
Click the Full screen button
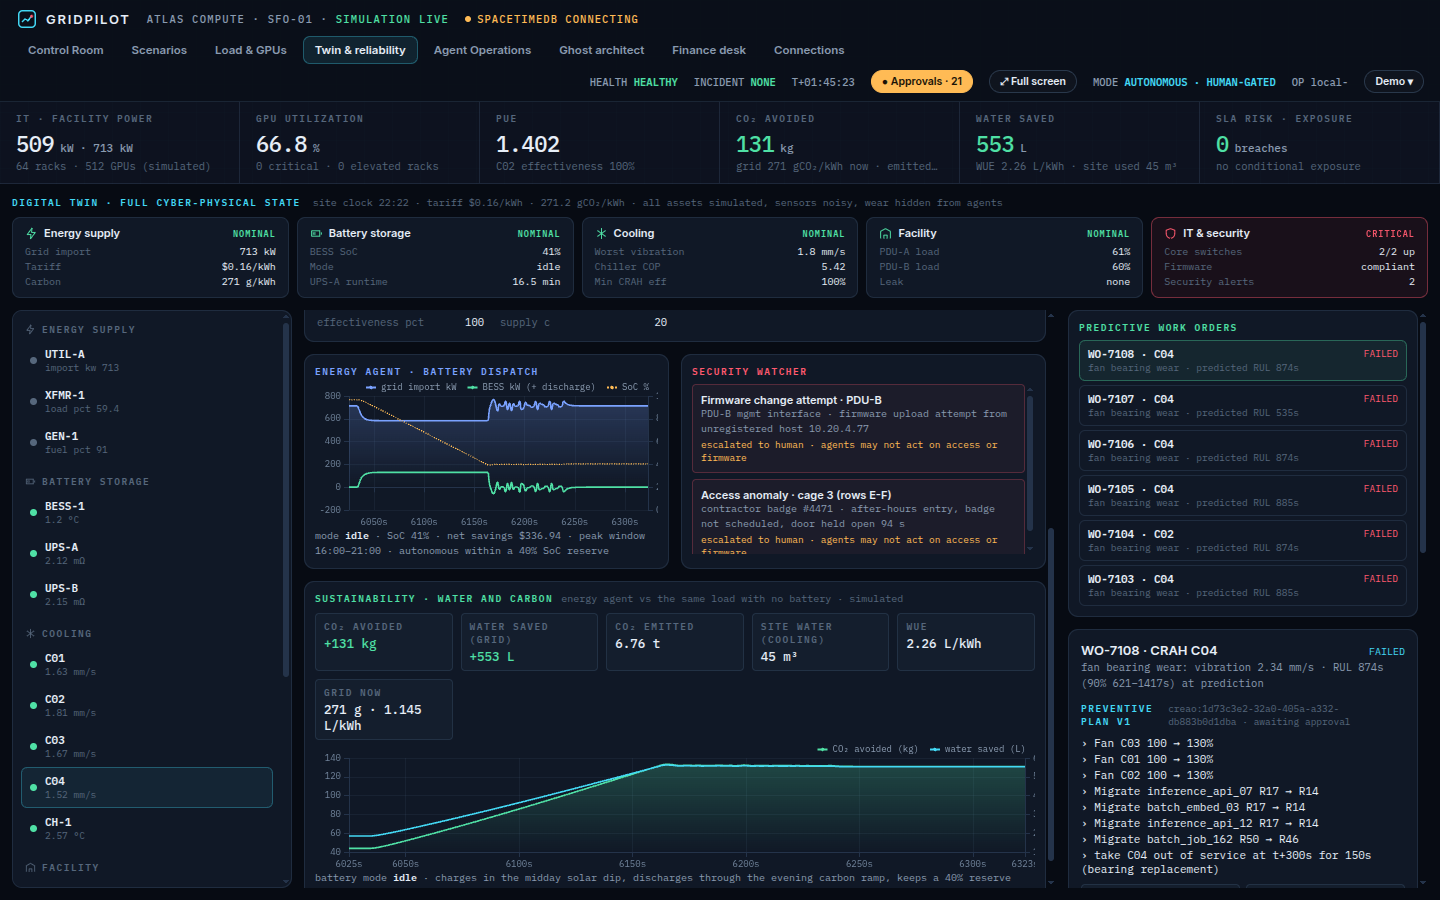click(1033, 82)
